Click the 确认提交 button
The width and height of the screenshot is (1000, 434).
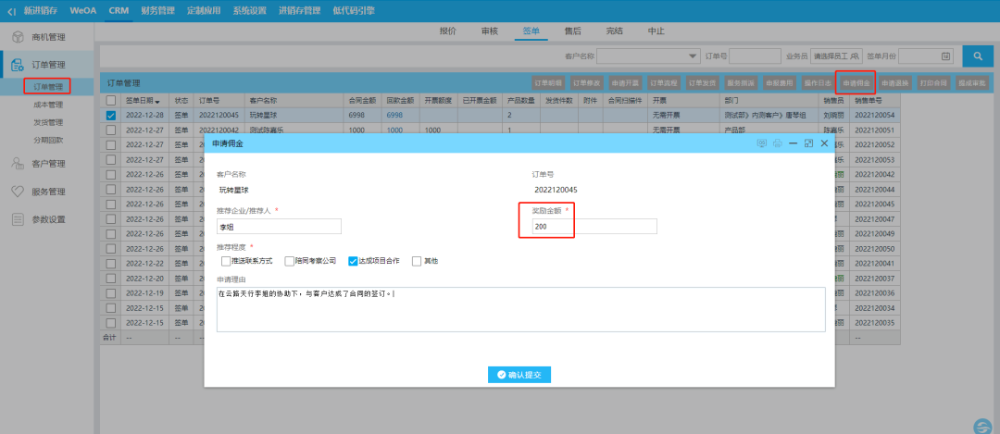coord(519,375)
